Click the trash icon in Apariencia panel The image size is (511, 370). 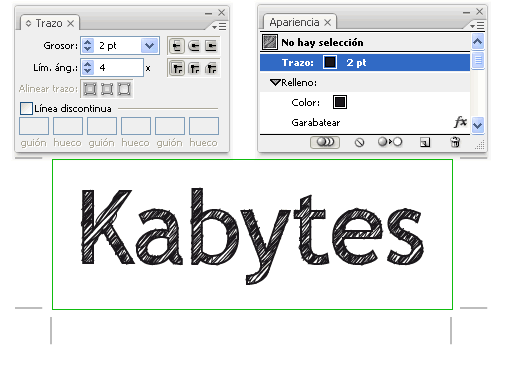455,142
